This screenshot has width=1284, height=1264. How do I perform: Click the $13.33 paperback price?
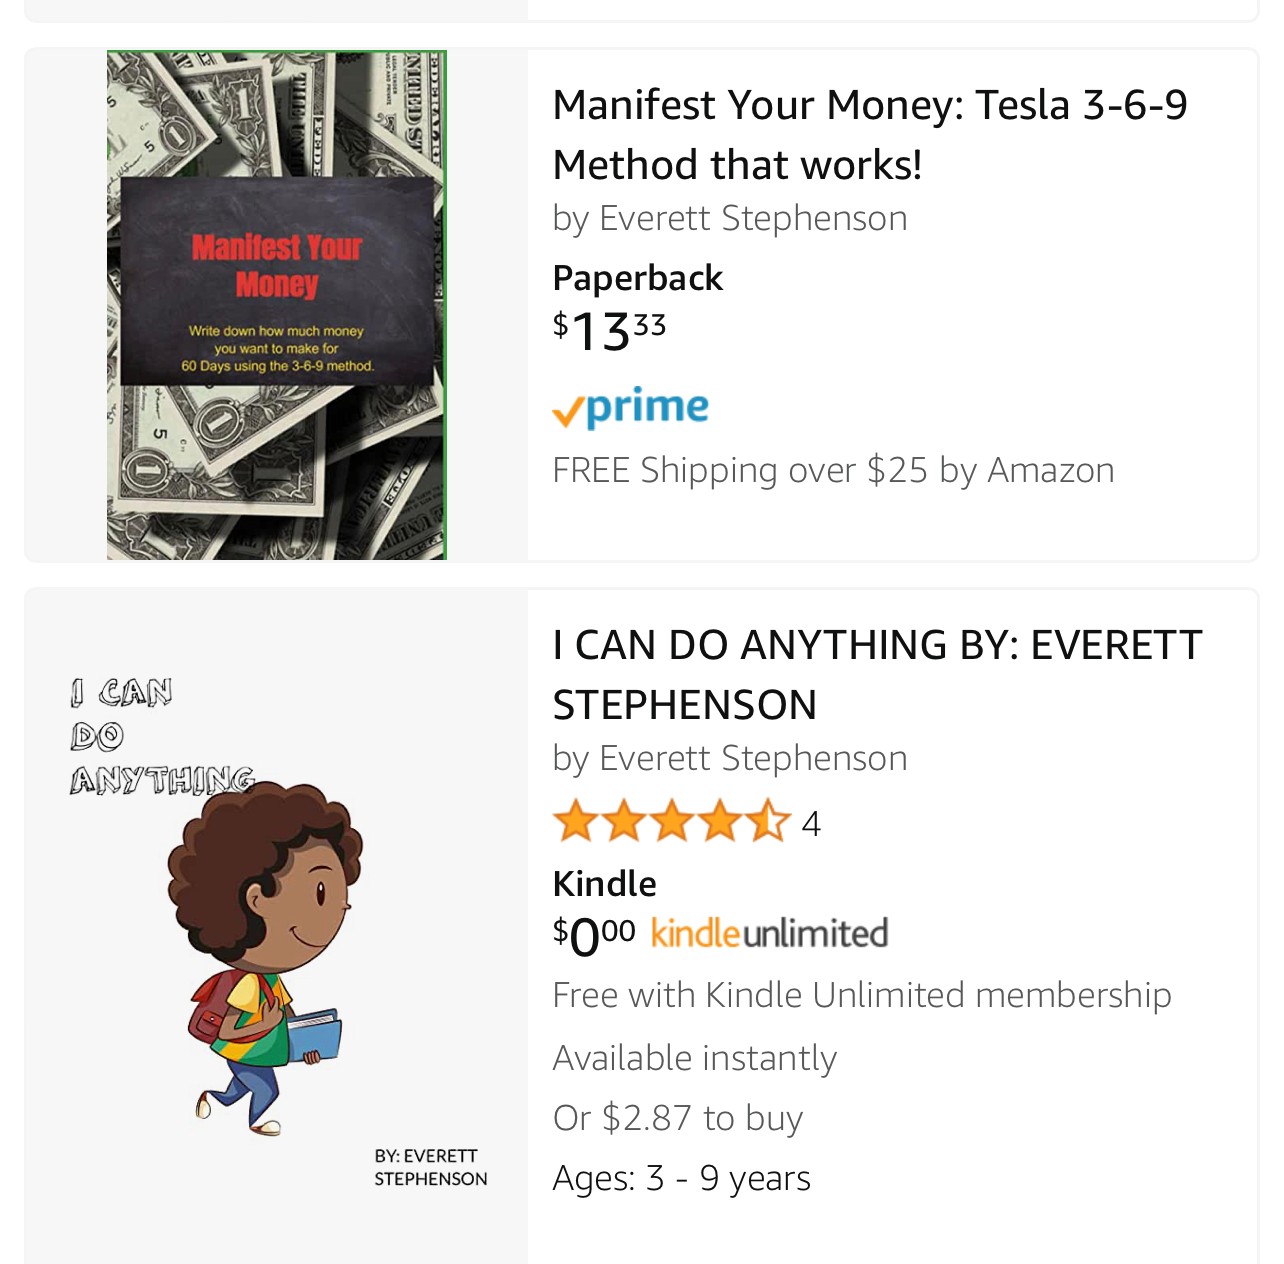(609, 331)
